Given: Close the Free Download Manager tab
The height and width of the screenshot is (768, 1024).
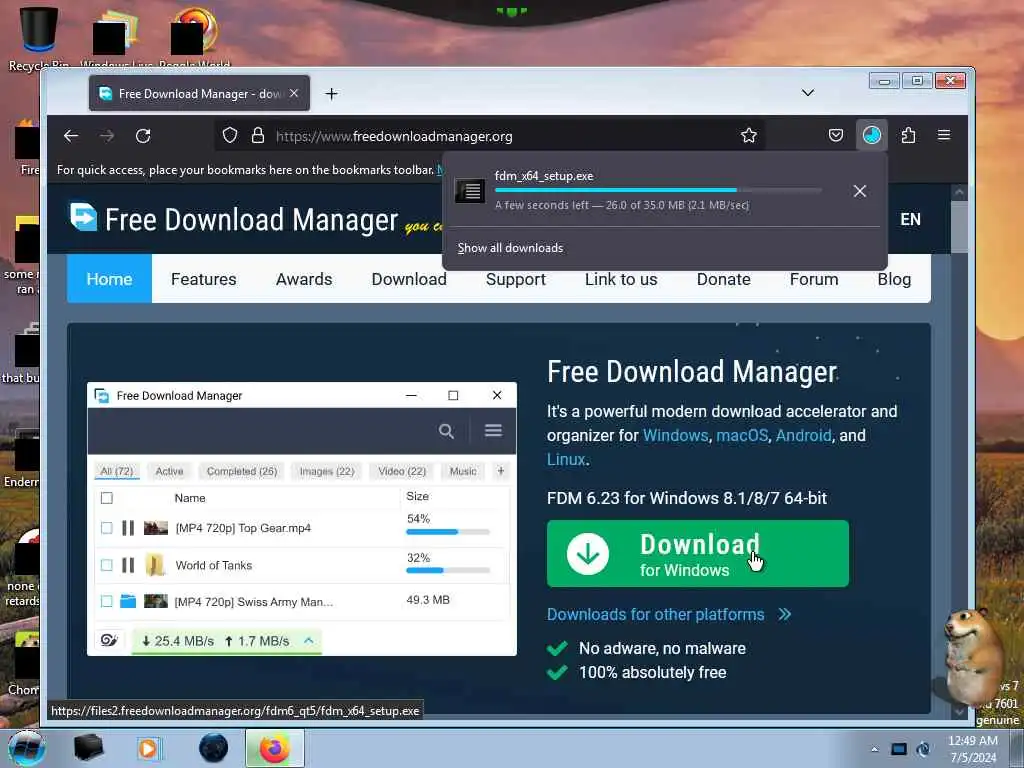Looking at the screenshot, I should [x=294, y=93].
